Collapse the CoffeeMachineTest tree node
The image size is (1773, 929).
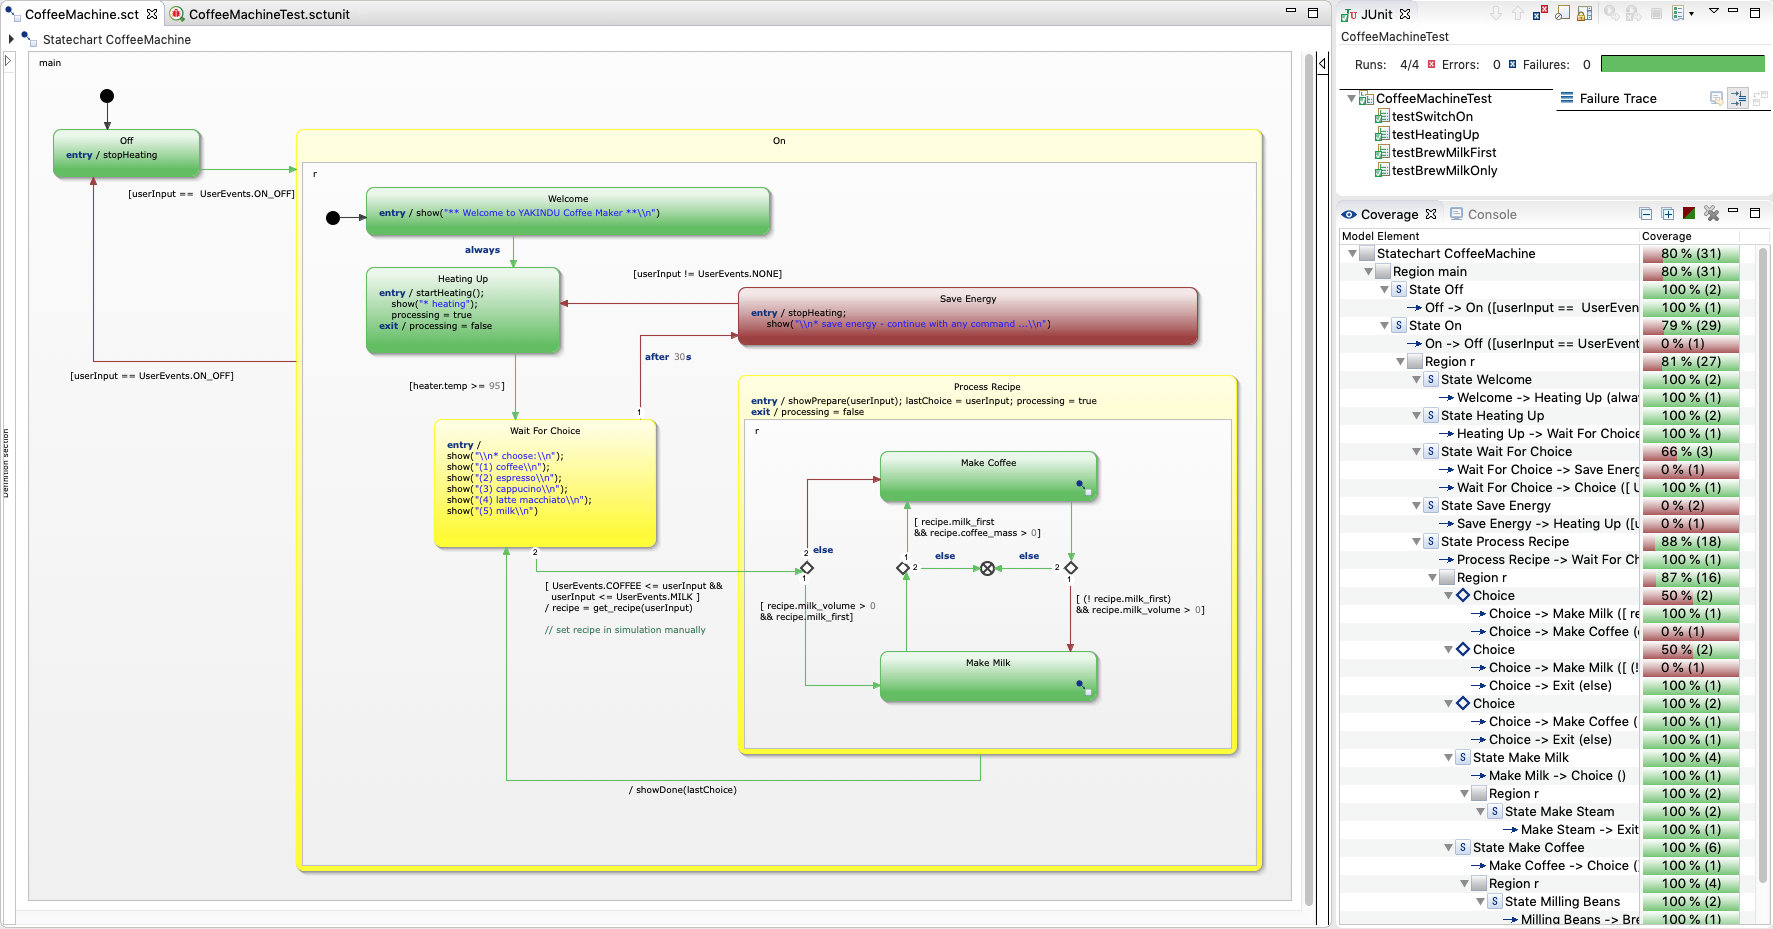tap(1352, 98)
